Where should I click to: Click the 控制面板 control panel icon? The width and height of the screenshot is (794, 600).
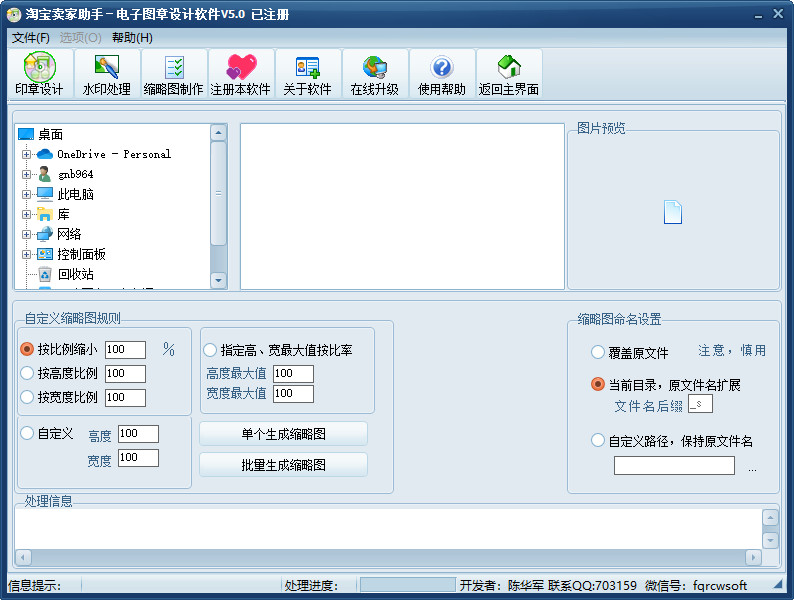pyautogui.click(x=45, y=254)
